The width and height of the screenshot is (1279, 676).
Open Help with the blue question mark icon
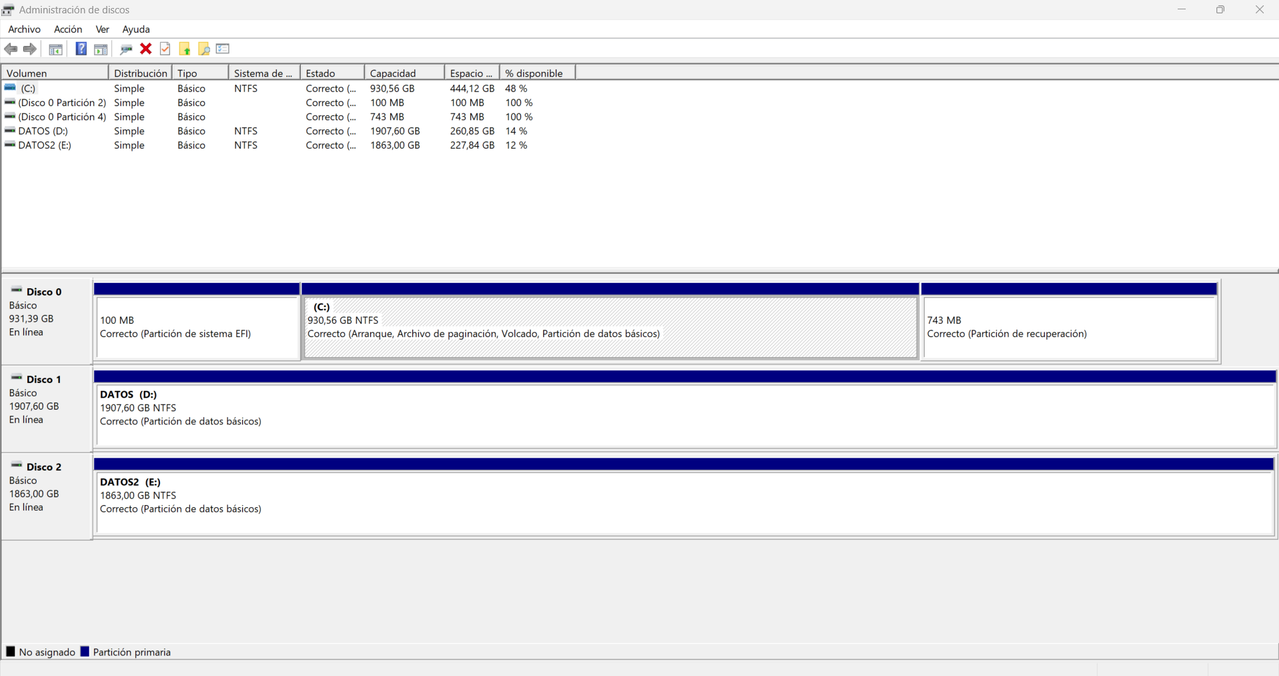(81, 49)
